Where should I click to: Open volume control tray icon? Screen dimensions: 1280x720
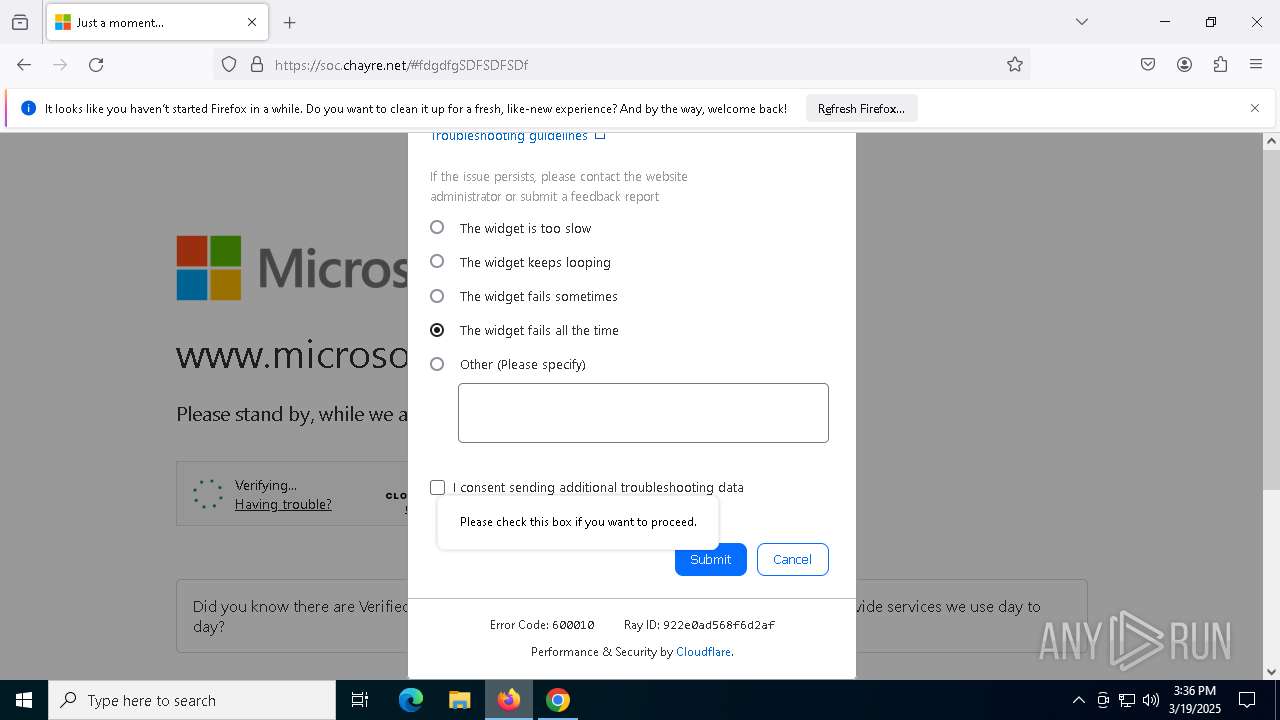pyautogui.click(x=1151, y=700)
